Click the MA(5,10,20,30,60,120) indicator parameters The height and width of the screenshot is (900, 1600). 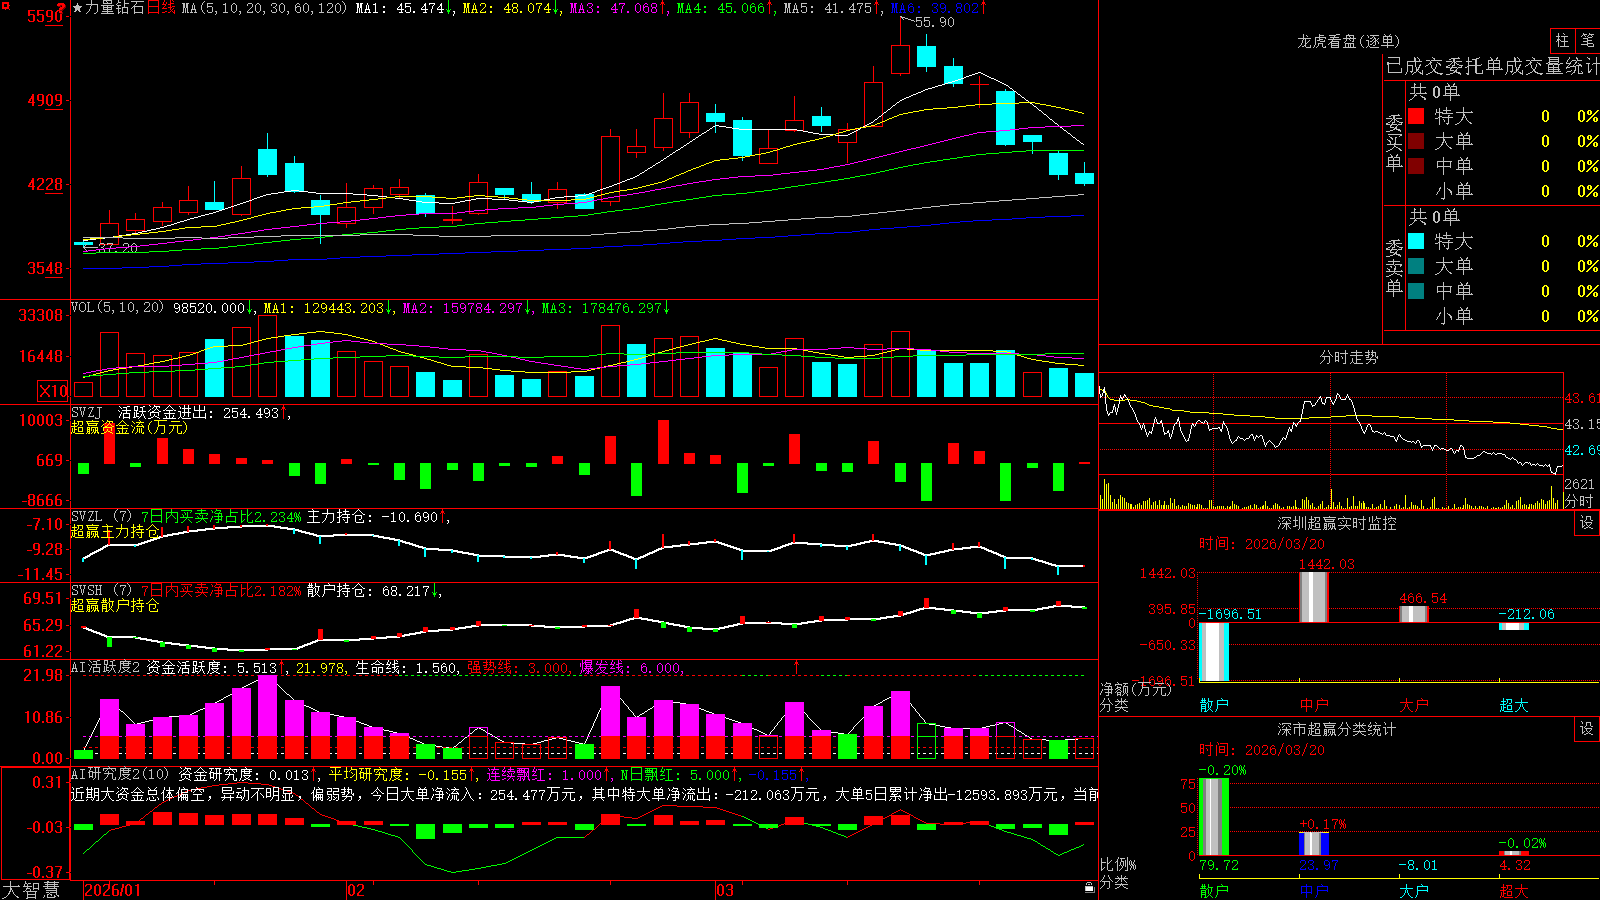pyautogui.click(x=264, y=8)
